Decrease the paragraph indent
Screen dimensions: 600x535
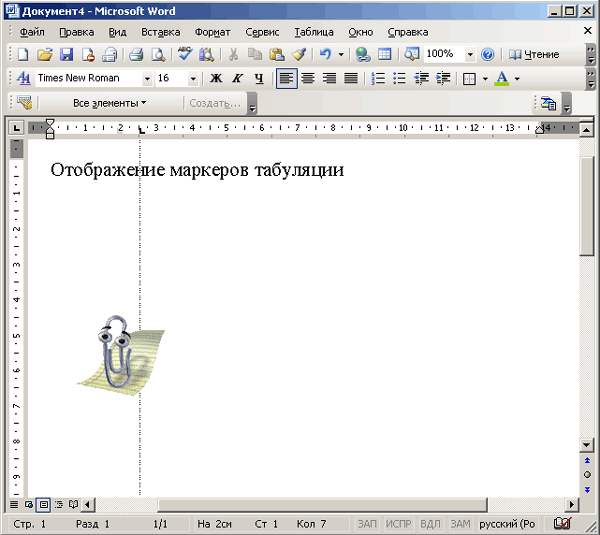pyautogui.click(x=421, y=78)
